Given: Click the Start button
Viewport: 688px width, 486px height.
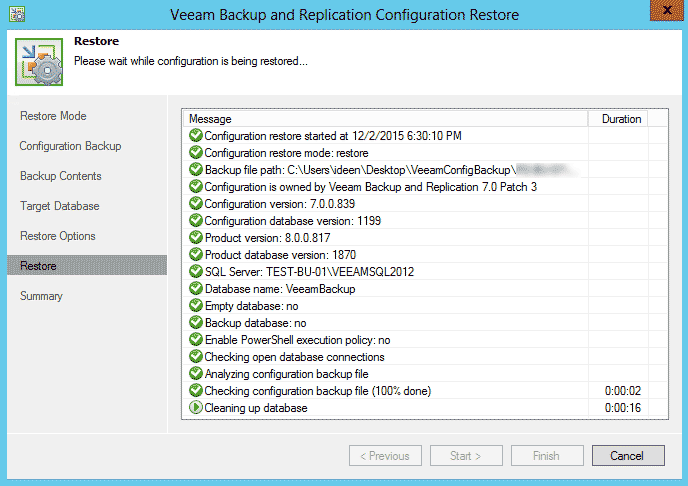Looking at the screenshot, I should pyautogui.click(x=466, y=456).
